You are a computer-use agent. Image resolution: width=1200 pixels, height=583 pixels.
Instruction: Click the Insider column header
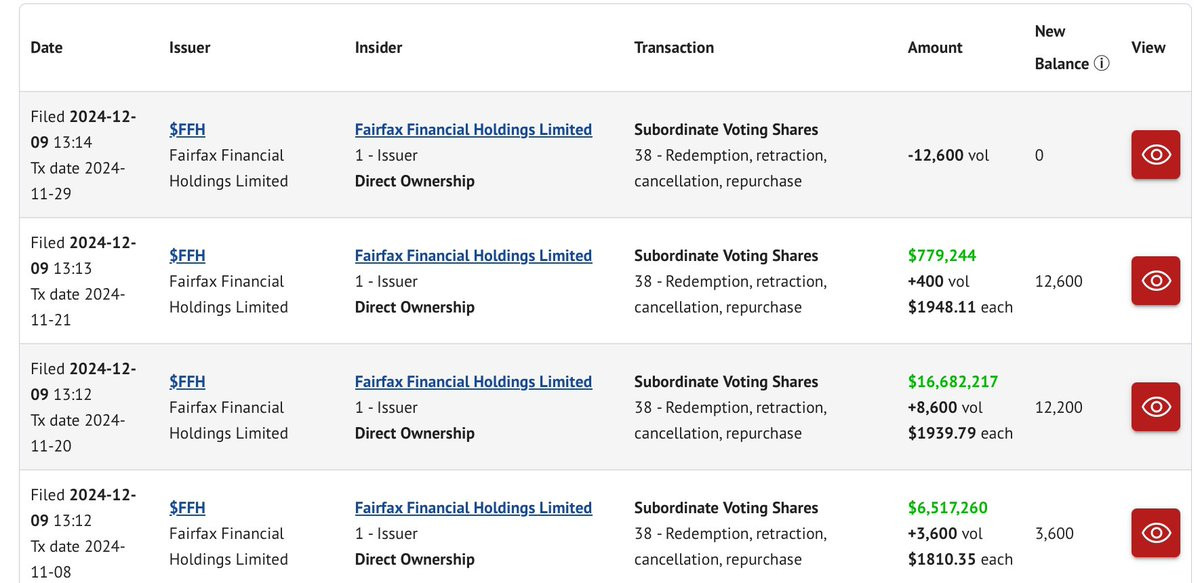pyautogui.click(x=377, y=47)
